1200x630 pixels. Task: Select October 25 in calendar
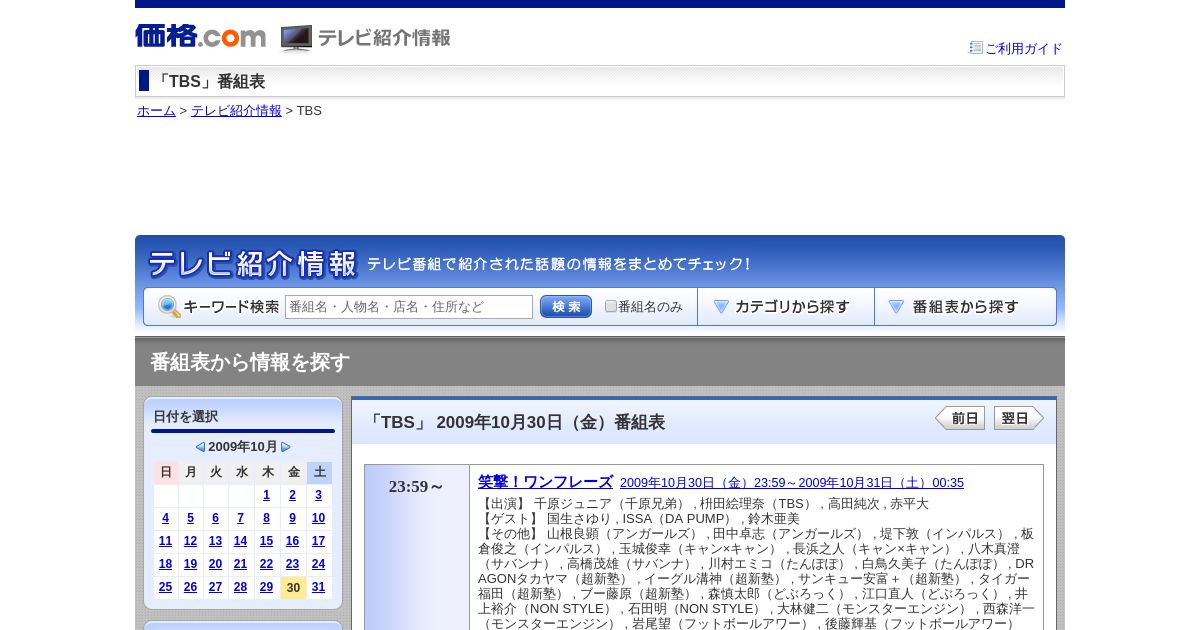pos(166,587)
